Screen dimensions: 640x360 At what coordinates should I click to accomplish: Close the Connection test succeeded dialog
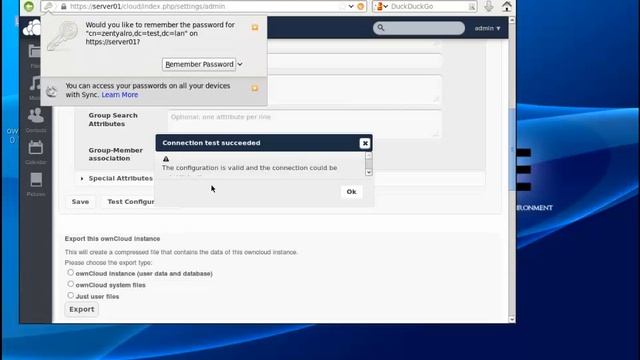pyautogui.click(x=365, y=143)
